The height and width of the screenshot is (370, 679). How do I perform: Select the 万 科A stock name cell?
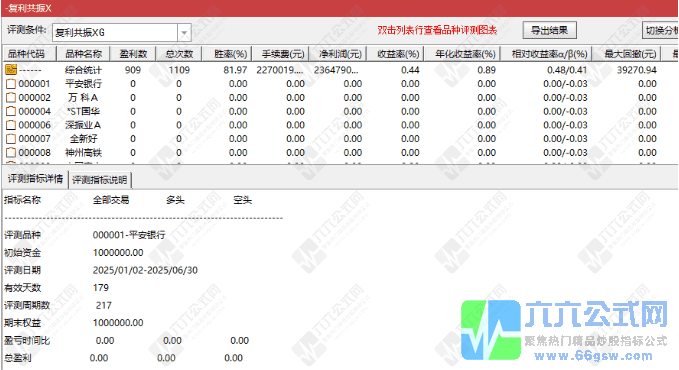[x=83, y=97]
